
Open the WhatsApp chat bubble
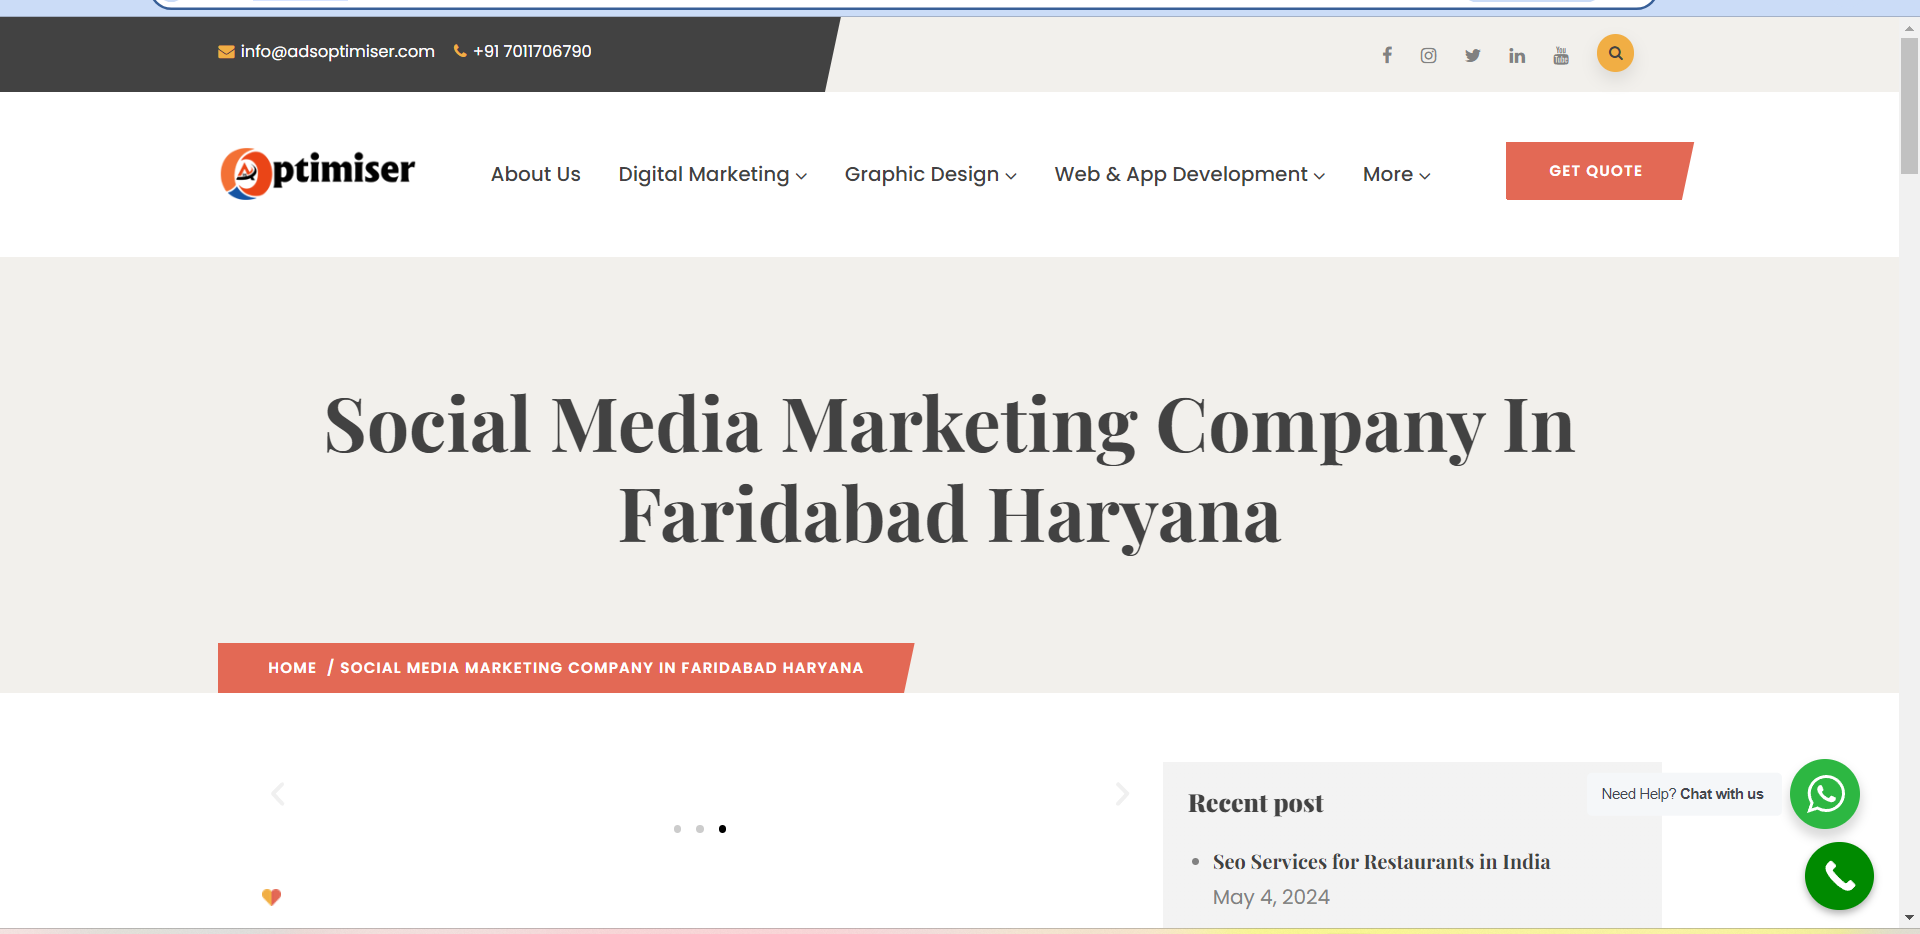click(1825, 794)
